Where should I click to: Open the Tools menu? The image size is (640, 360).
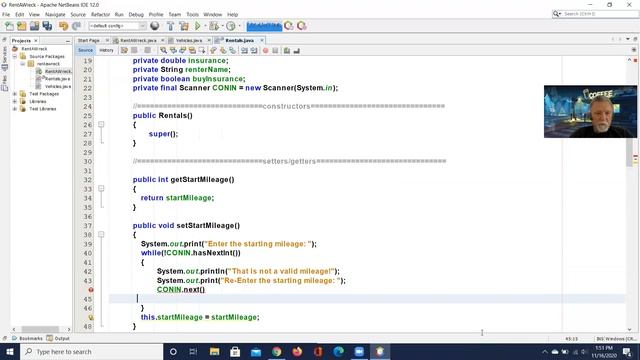192,14
